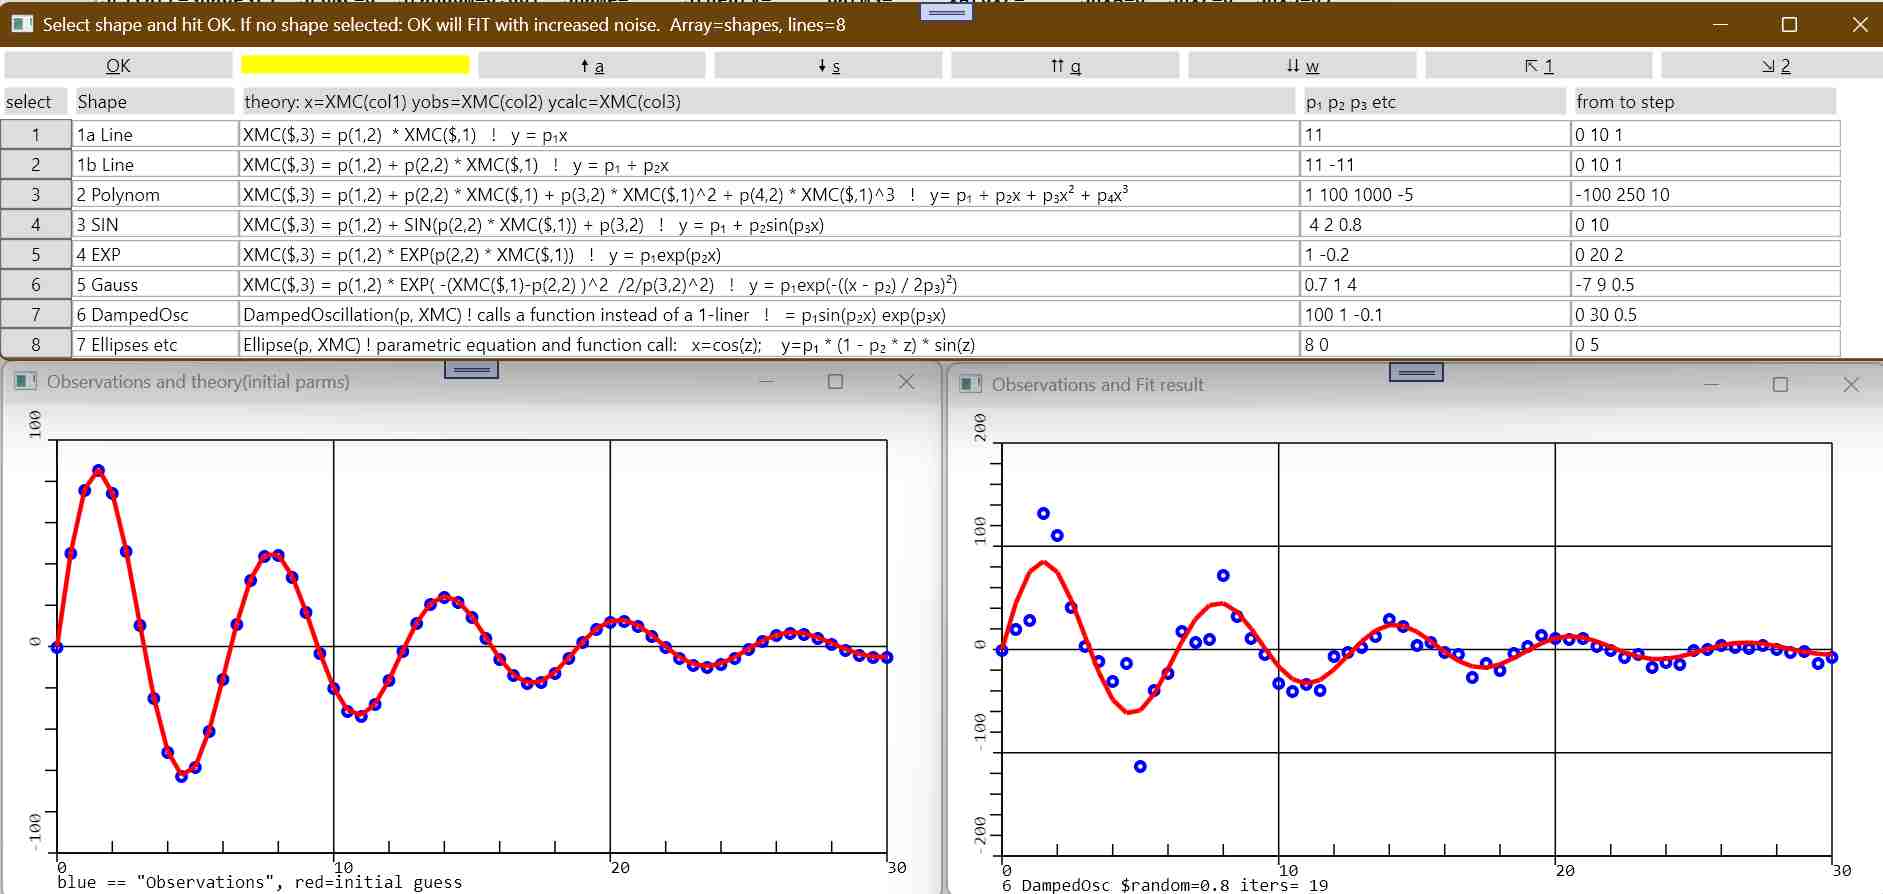The image size is (1883, 894).
Task: Maximize the Observations and Fit result window
Action: (x=1780, y=385)
